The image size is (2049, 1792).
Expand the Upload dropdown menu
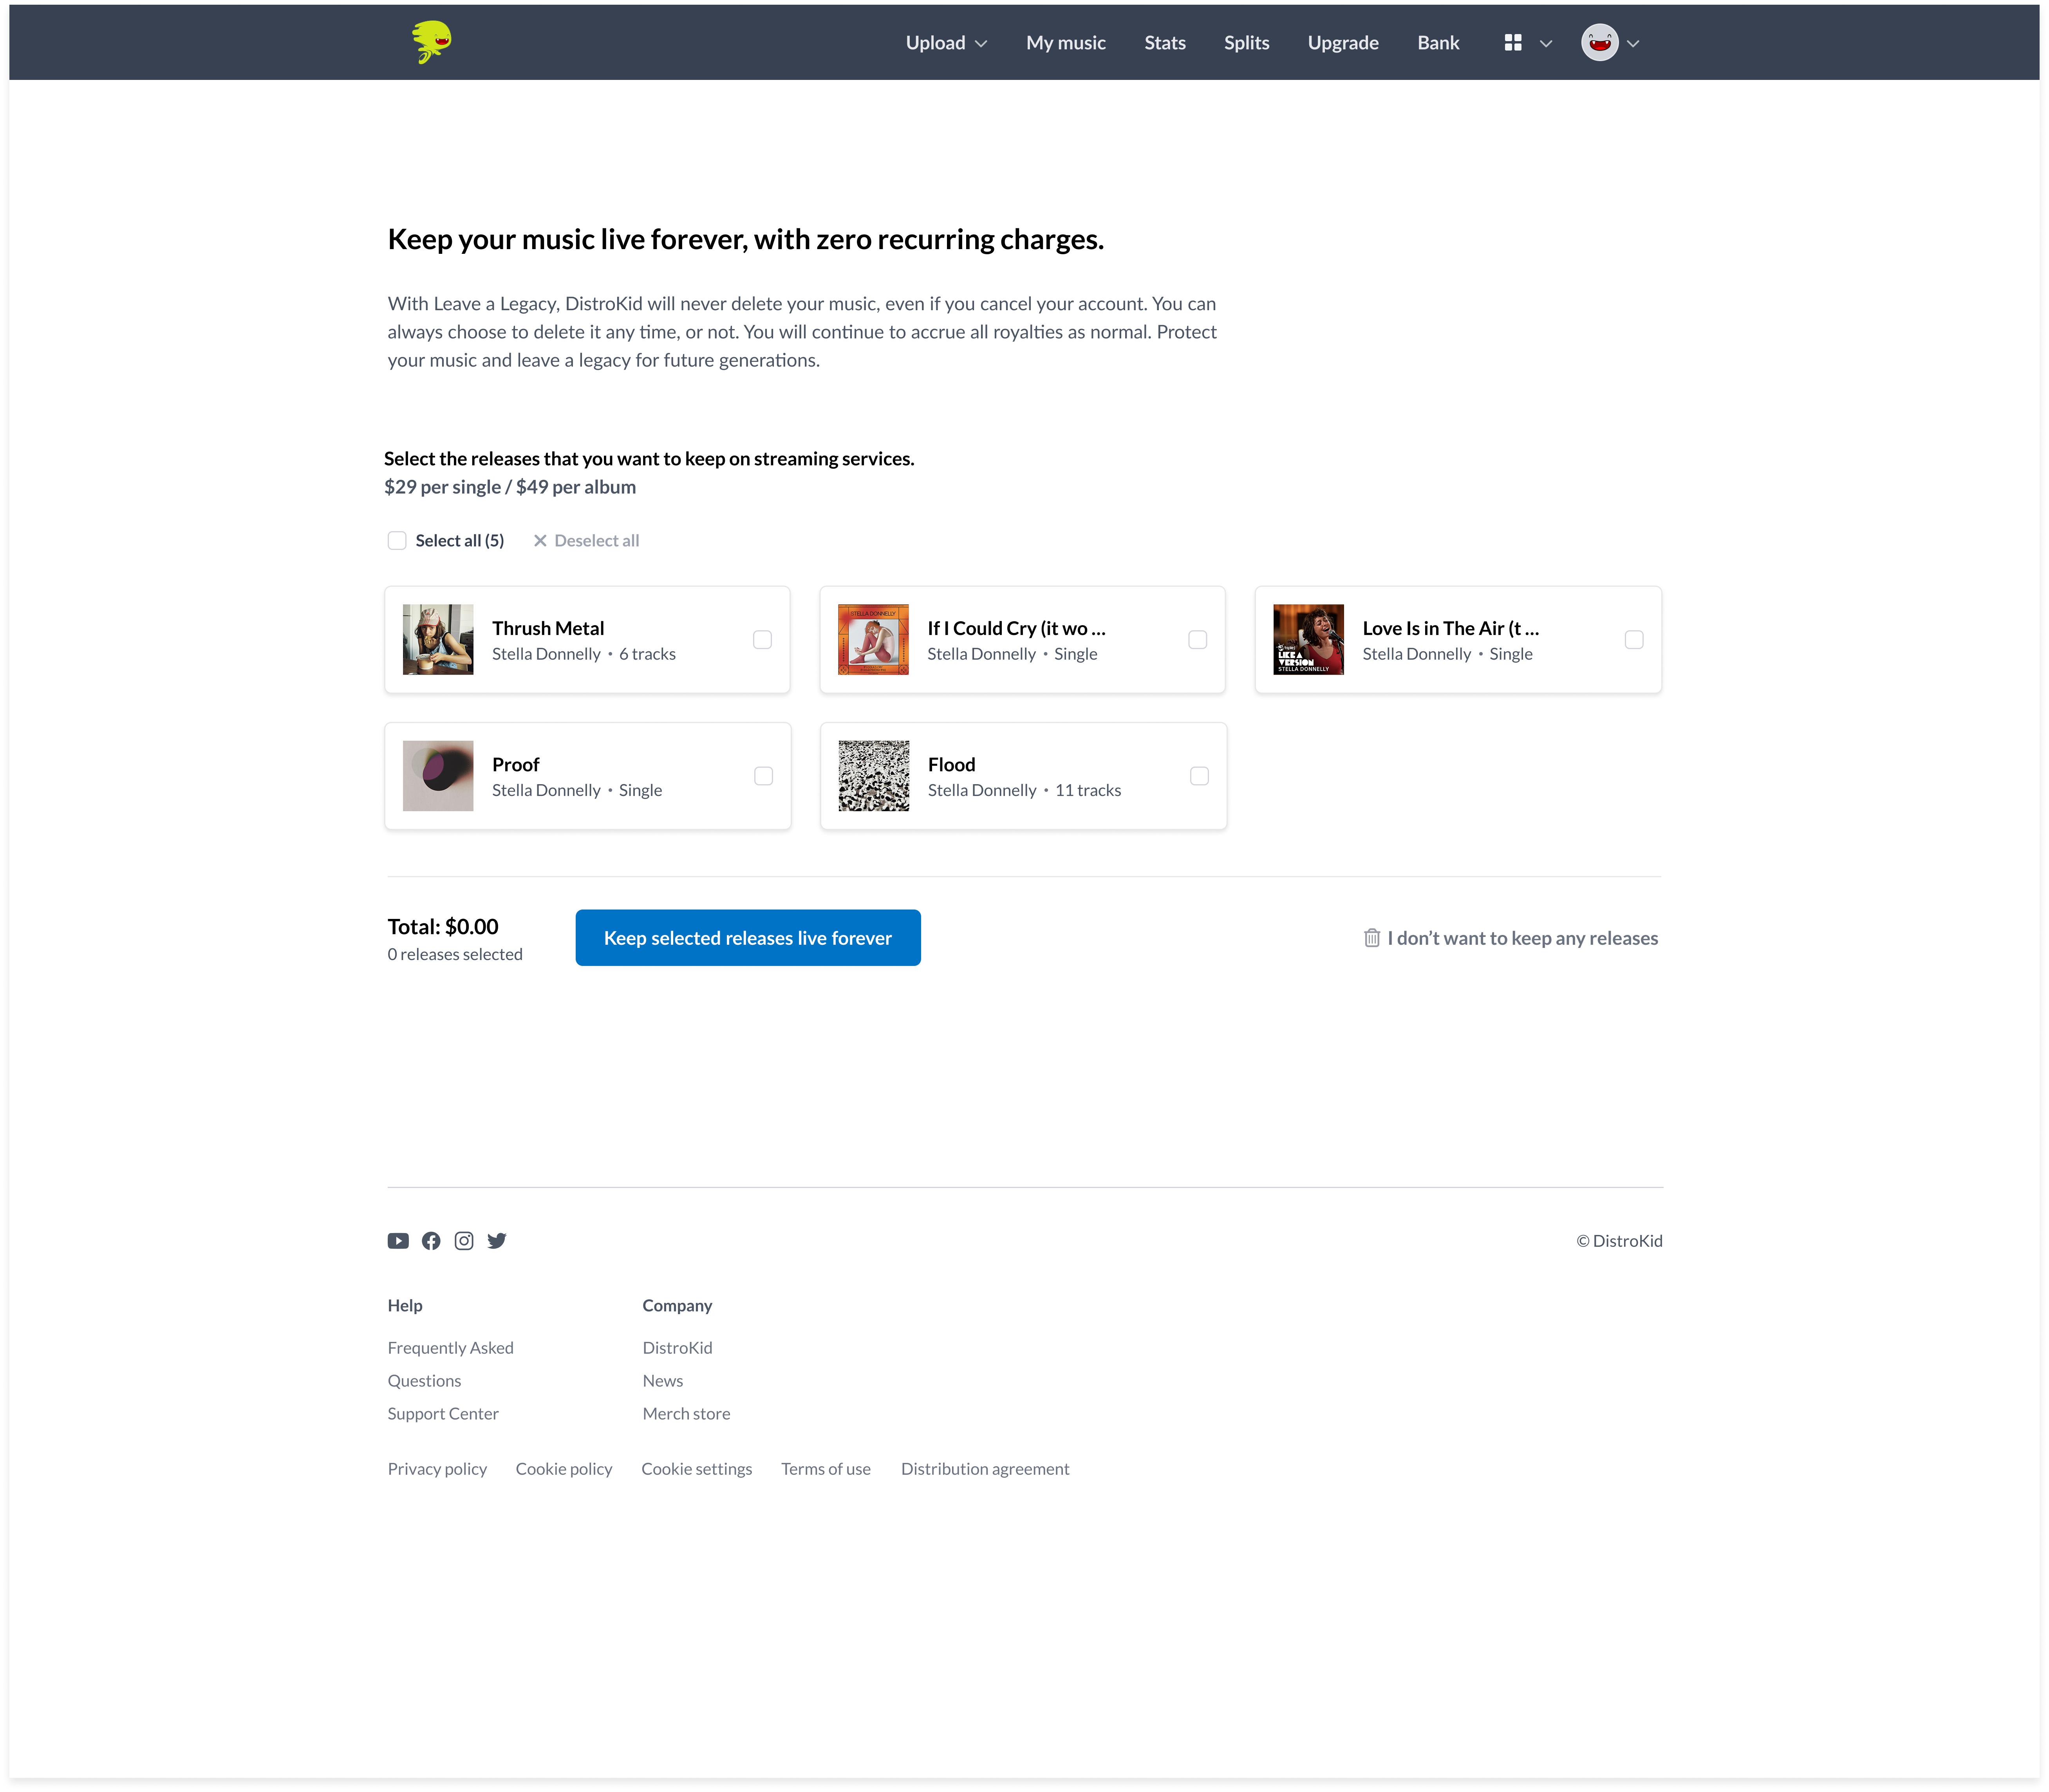tap(946, 43)
